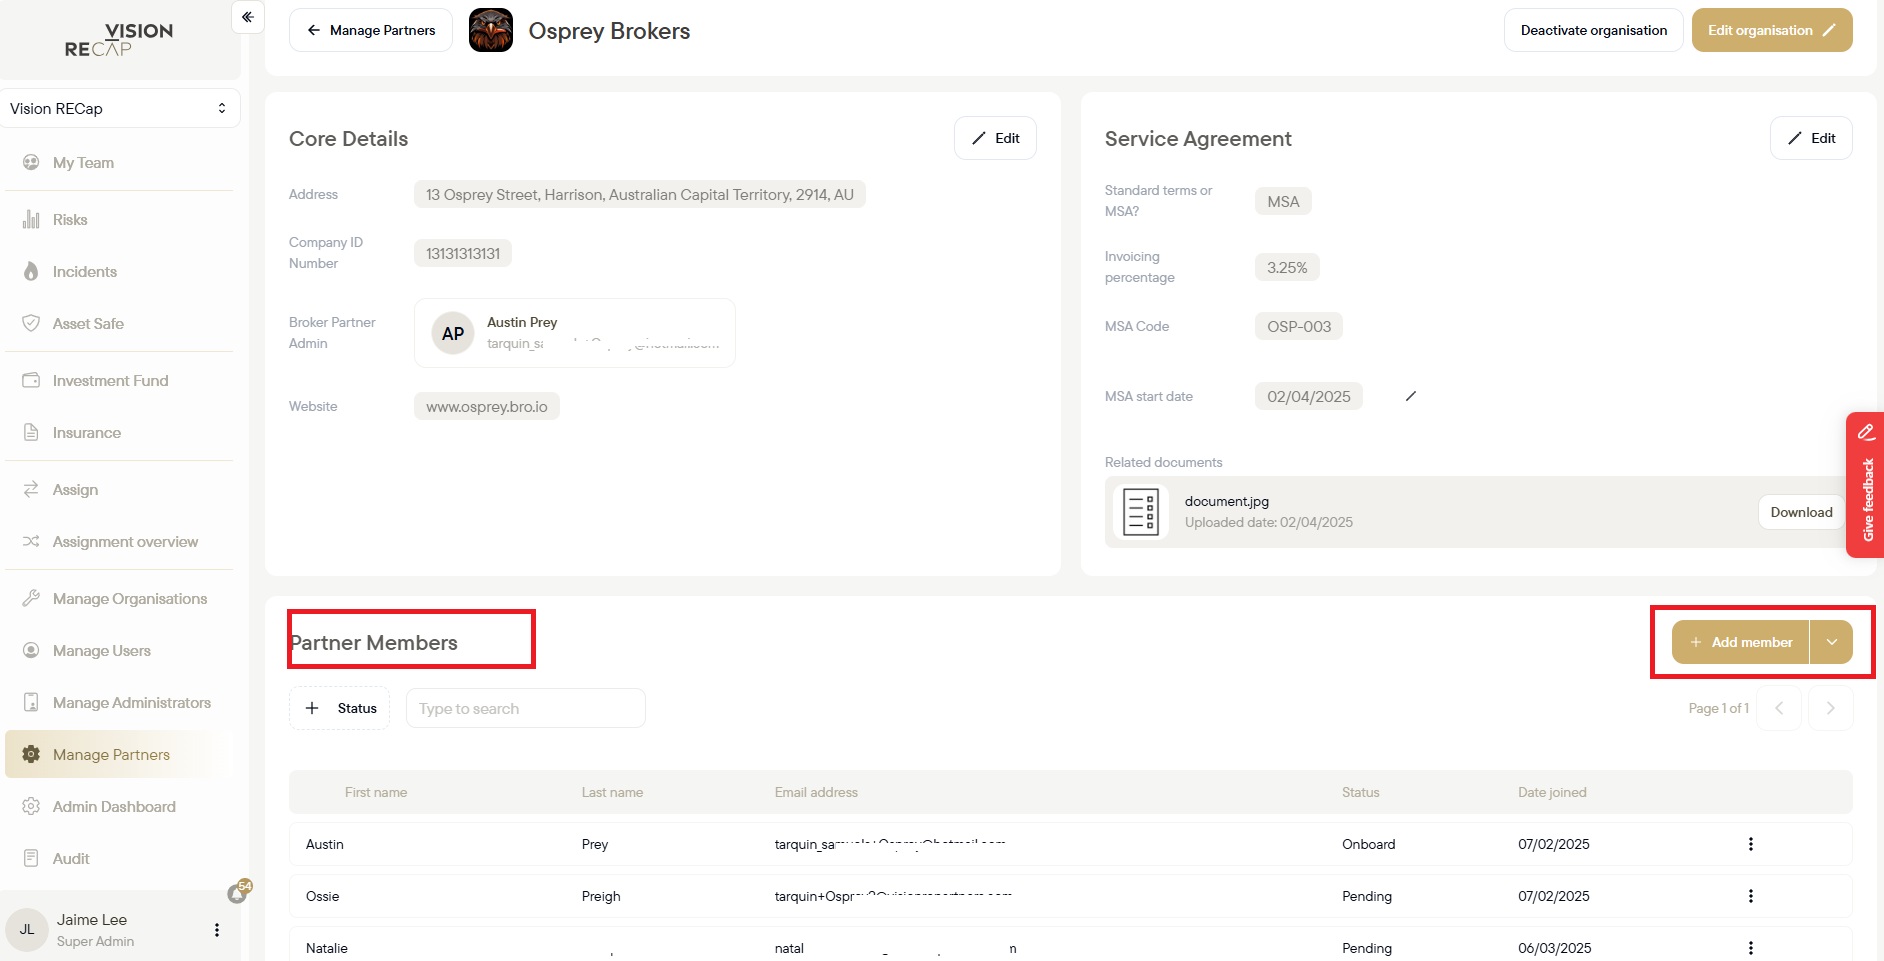Open My Team in sidebar
The image size is (1884, 961).
coord(83,163)
